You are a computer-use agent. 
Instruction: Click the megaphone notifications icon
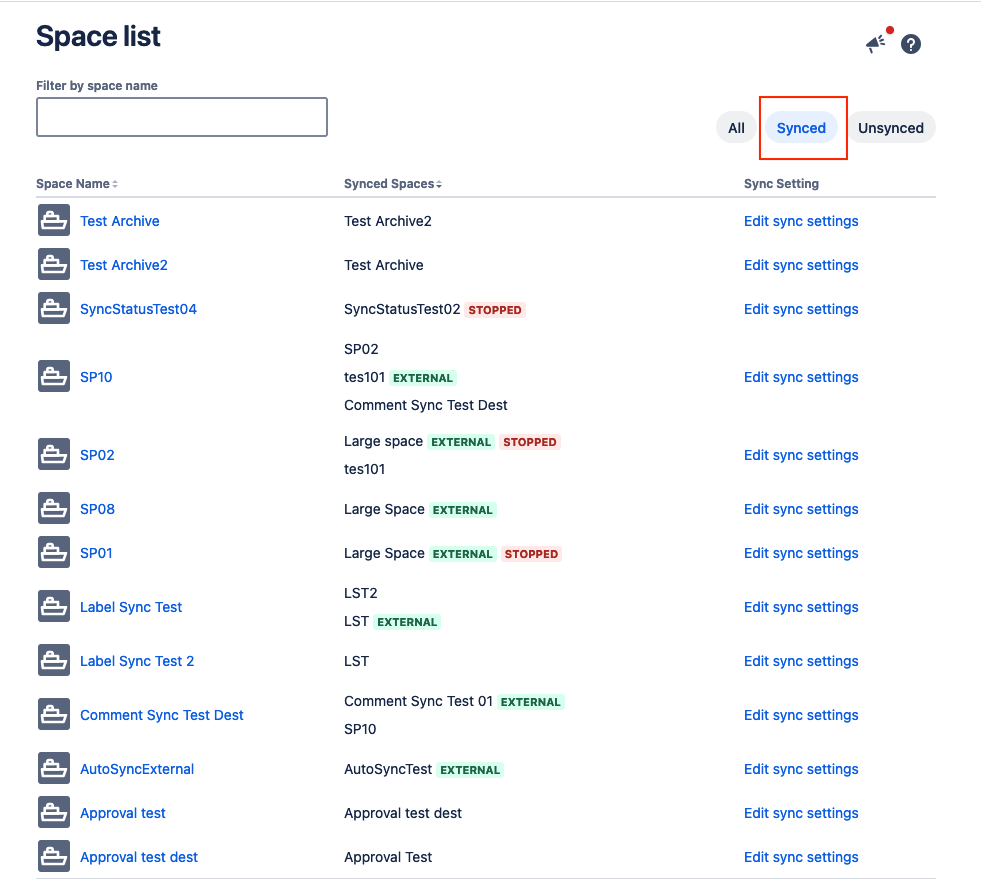(x=875, y=44)
